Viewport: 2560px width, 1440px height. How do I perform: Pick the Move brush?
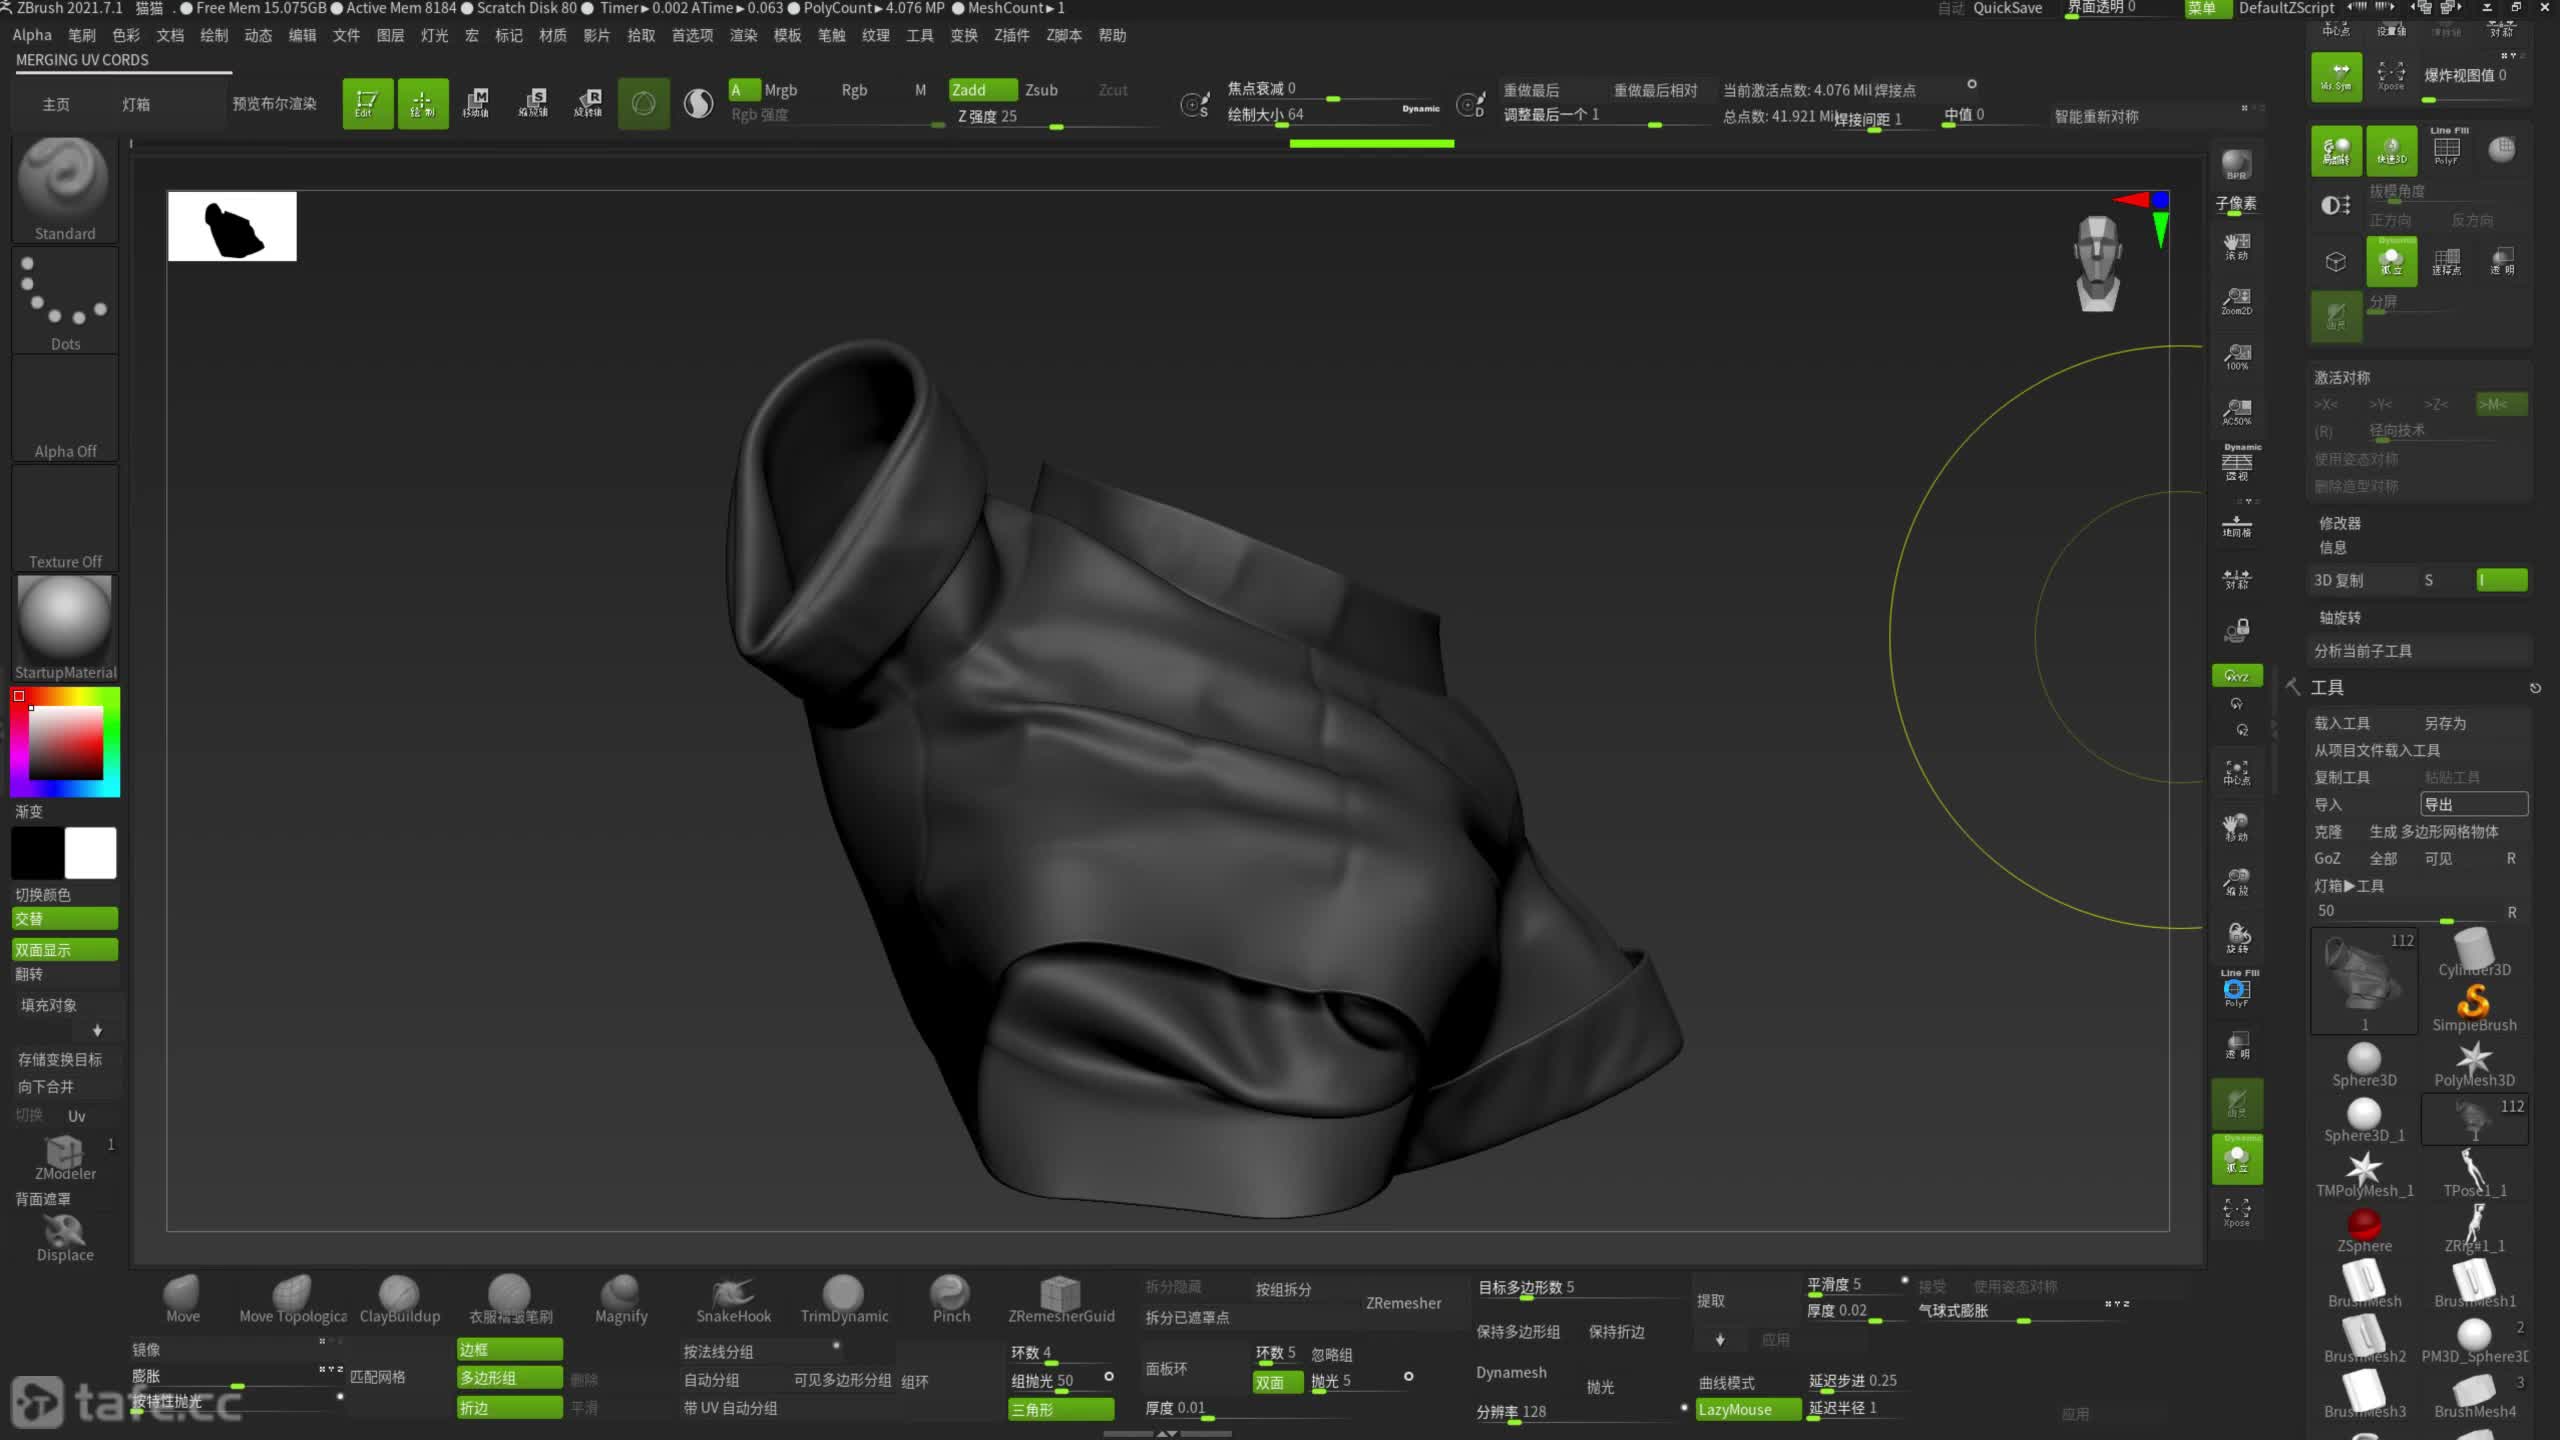(x=182, y=1299)
